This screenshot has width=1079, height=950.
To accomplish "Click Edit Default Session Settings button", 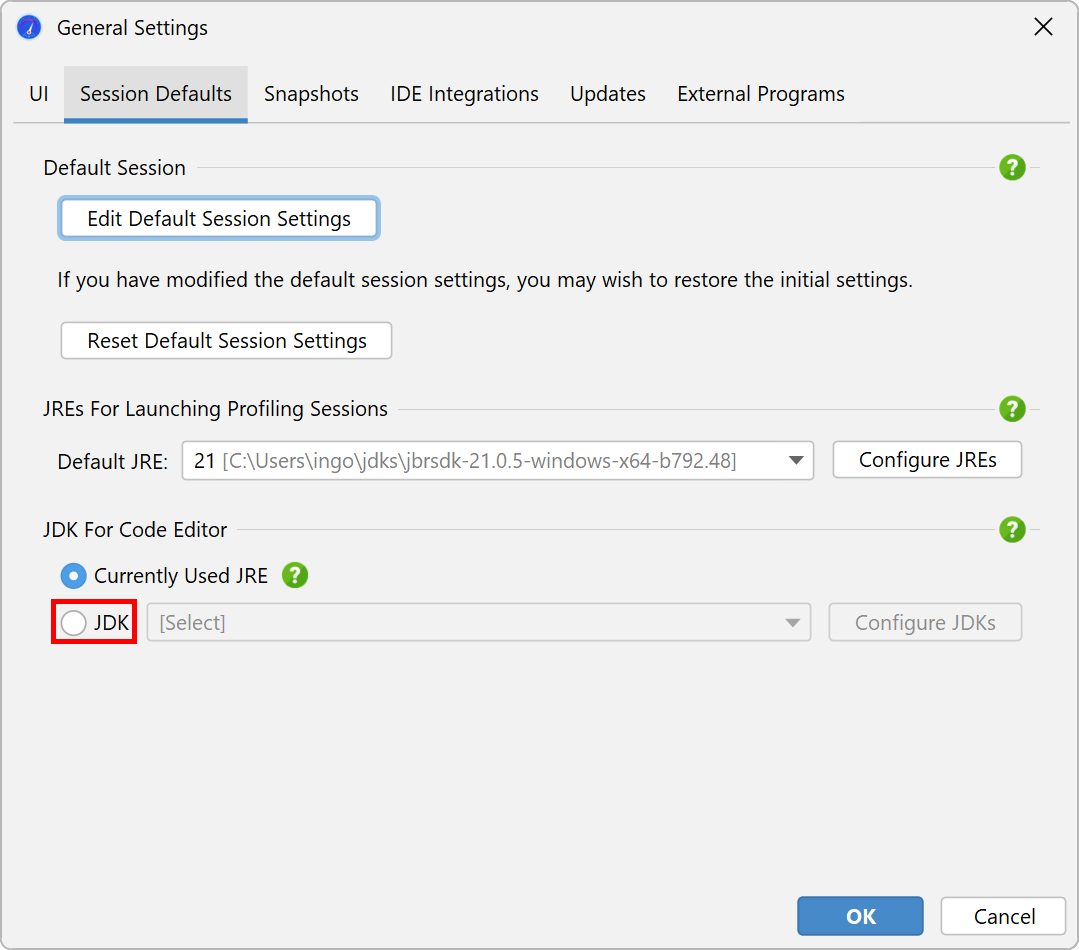I will click(219, 219).
